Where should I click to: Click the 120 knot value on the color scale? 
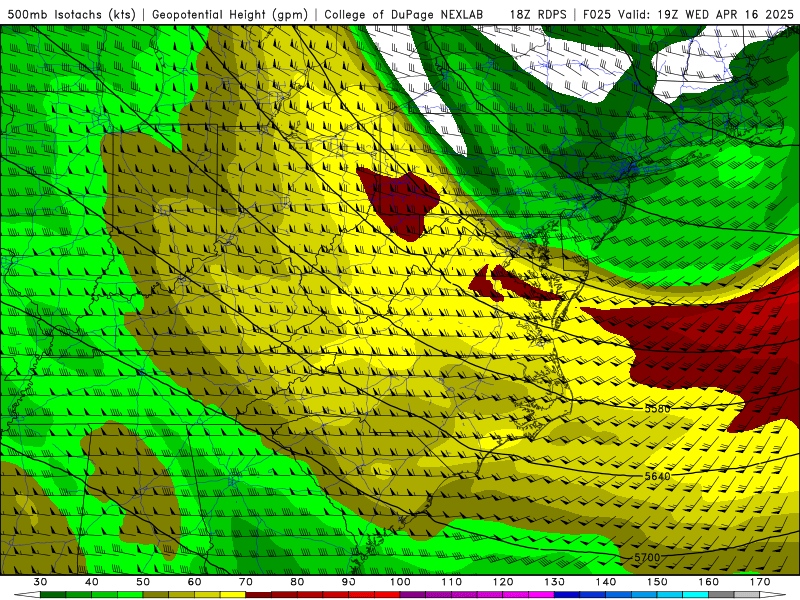coord(503,582)
